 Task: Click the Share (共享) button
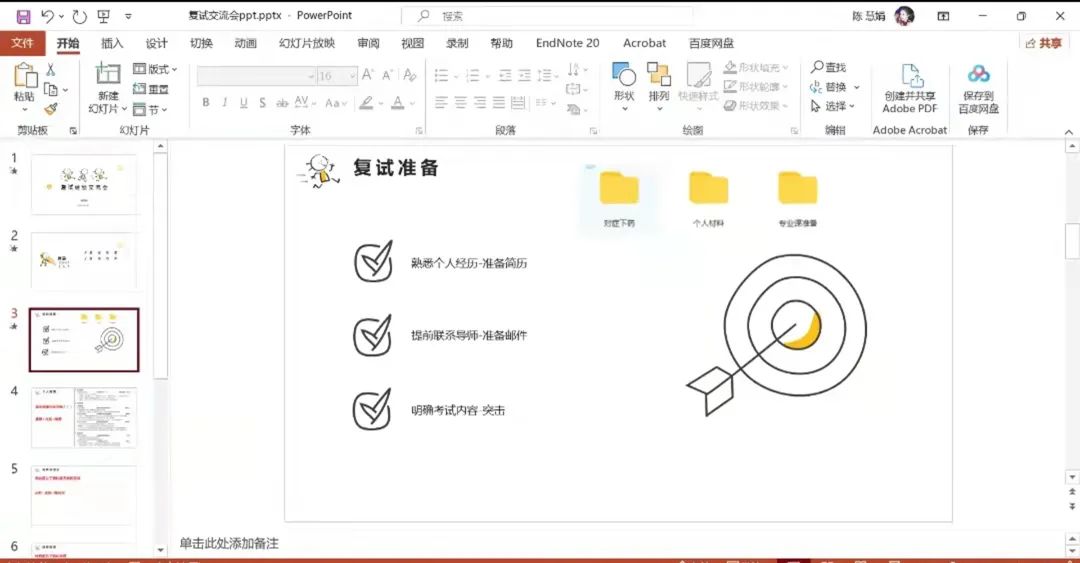coord(1043,43)
